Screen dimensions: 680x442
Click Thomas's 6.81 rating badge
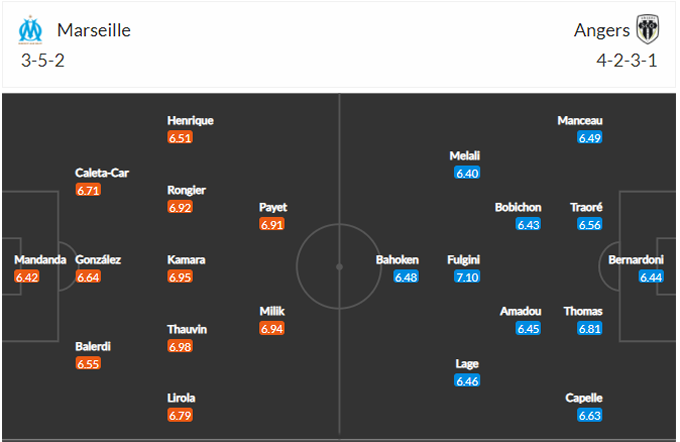point(590,328)
